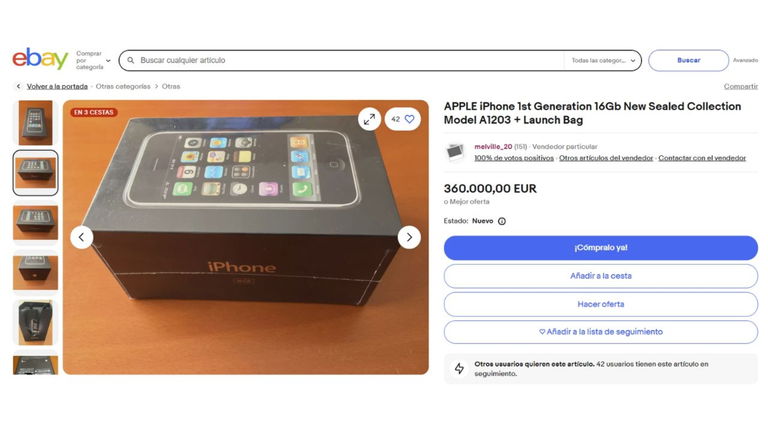The height and width of the screenshot is (432, 768).
Task: Select the launch bag thumbnail image
Action: point(35,323)
